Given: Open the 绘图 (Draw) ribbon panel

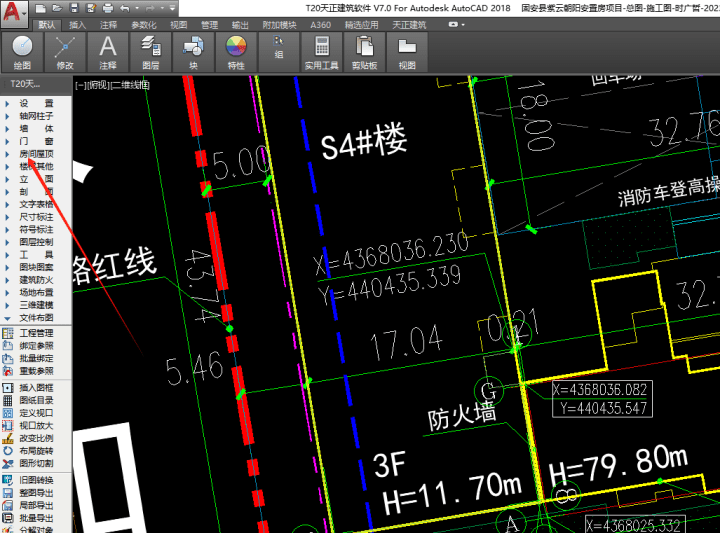Looking at the screenshot, I should (22, 52).
